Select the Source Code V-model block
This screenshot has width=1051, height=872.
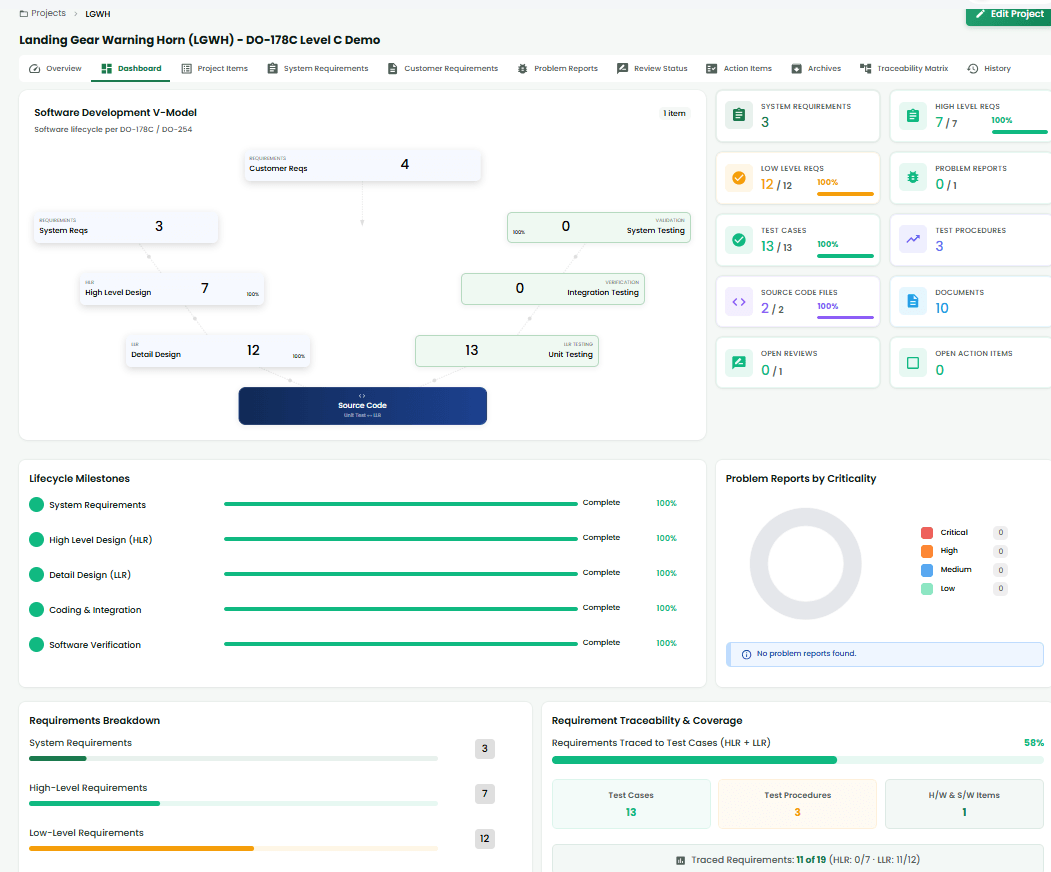363,406
